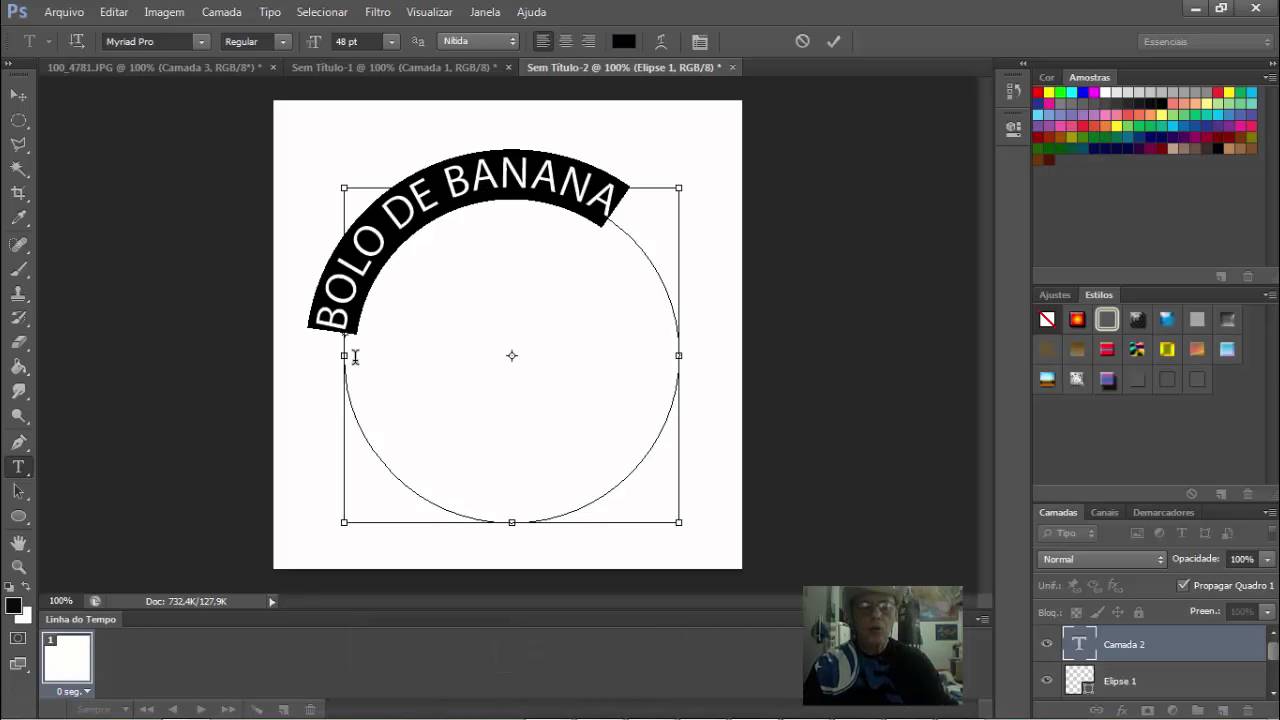Select the Move tool
Image resolution: width=1280 pixels, height=720 pixels.
(x=18, y=95)
